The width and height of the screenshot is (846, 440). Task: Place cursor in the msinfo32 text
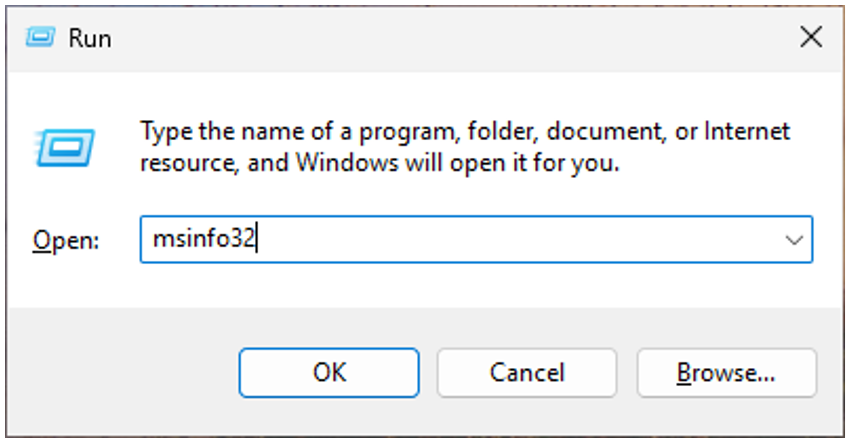coord(205,241)
